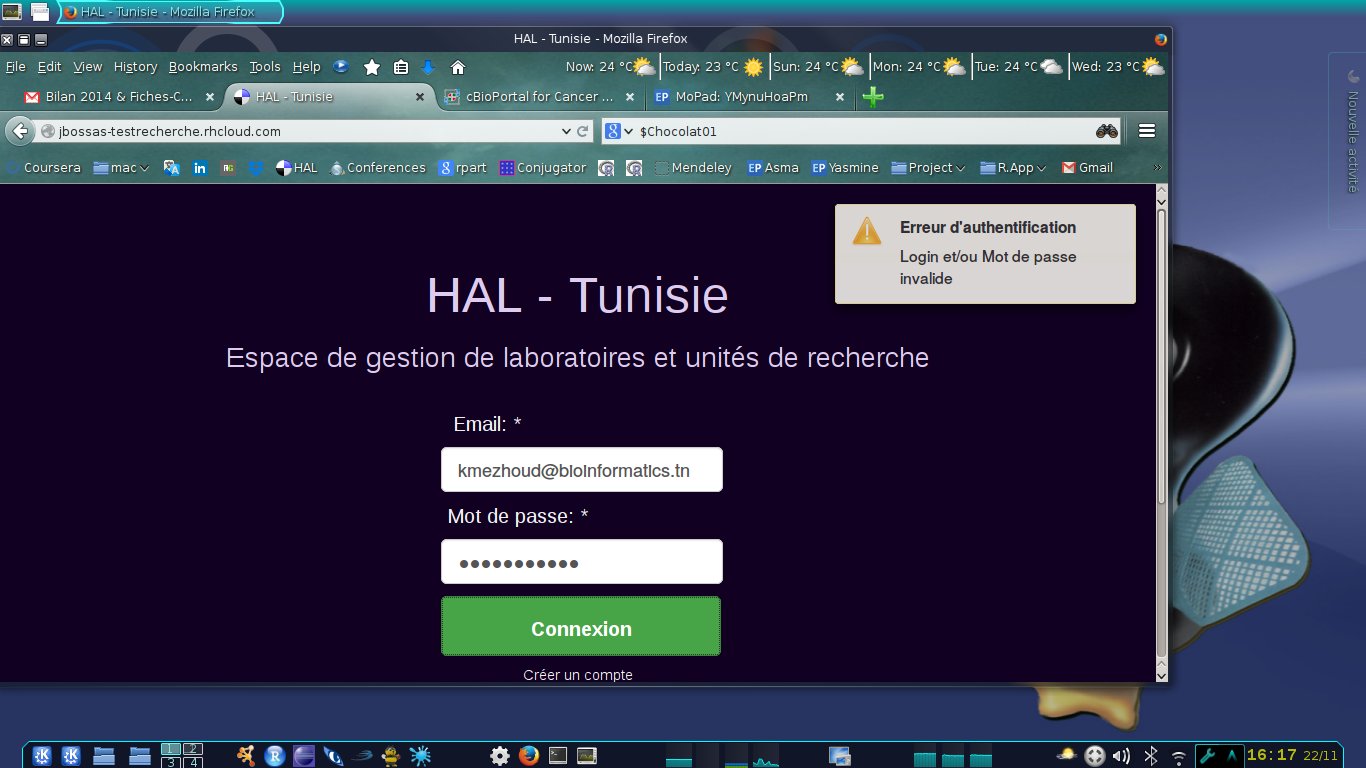
Task: Click the home icon in the menu bar
Action: coord(458,67)
